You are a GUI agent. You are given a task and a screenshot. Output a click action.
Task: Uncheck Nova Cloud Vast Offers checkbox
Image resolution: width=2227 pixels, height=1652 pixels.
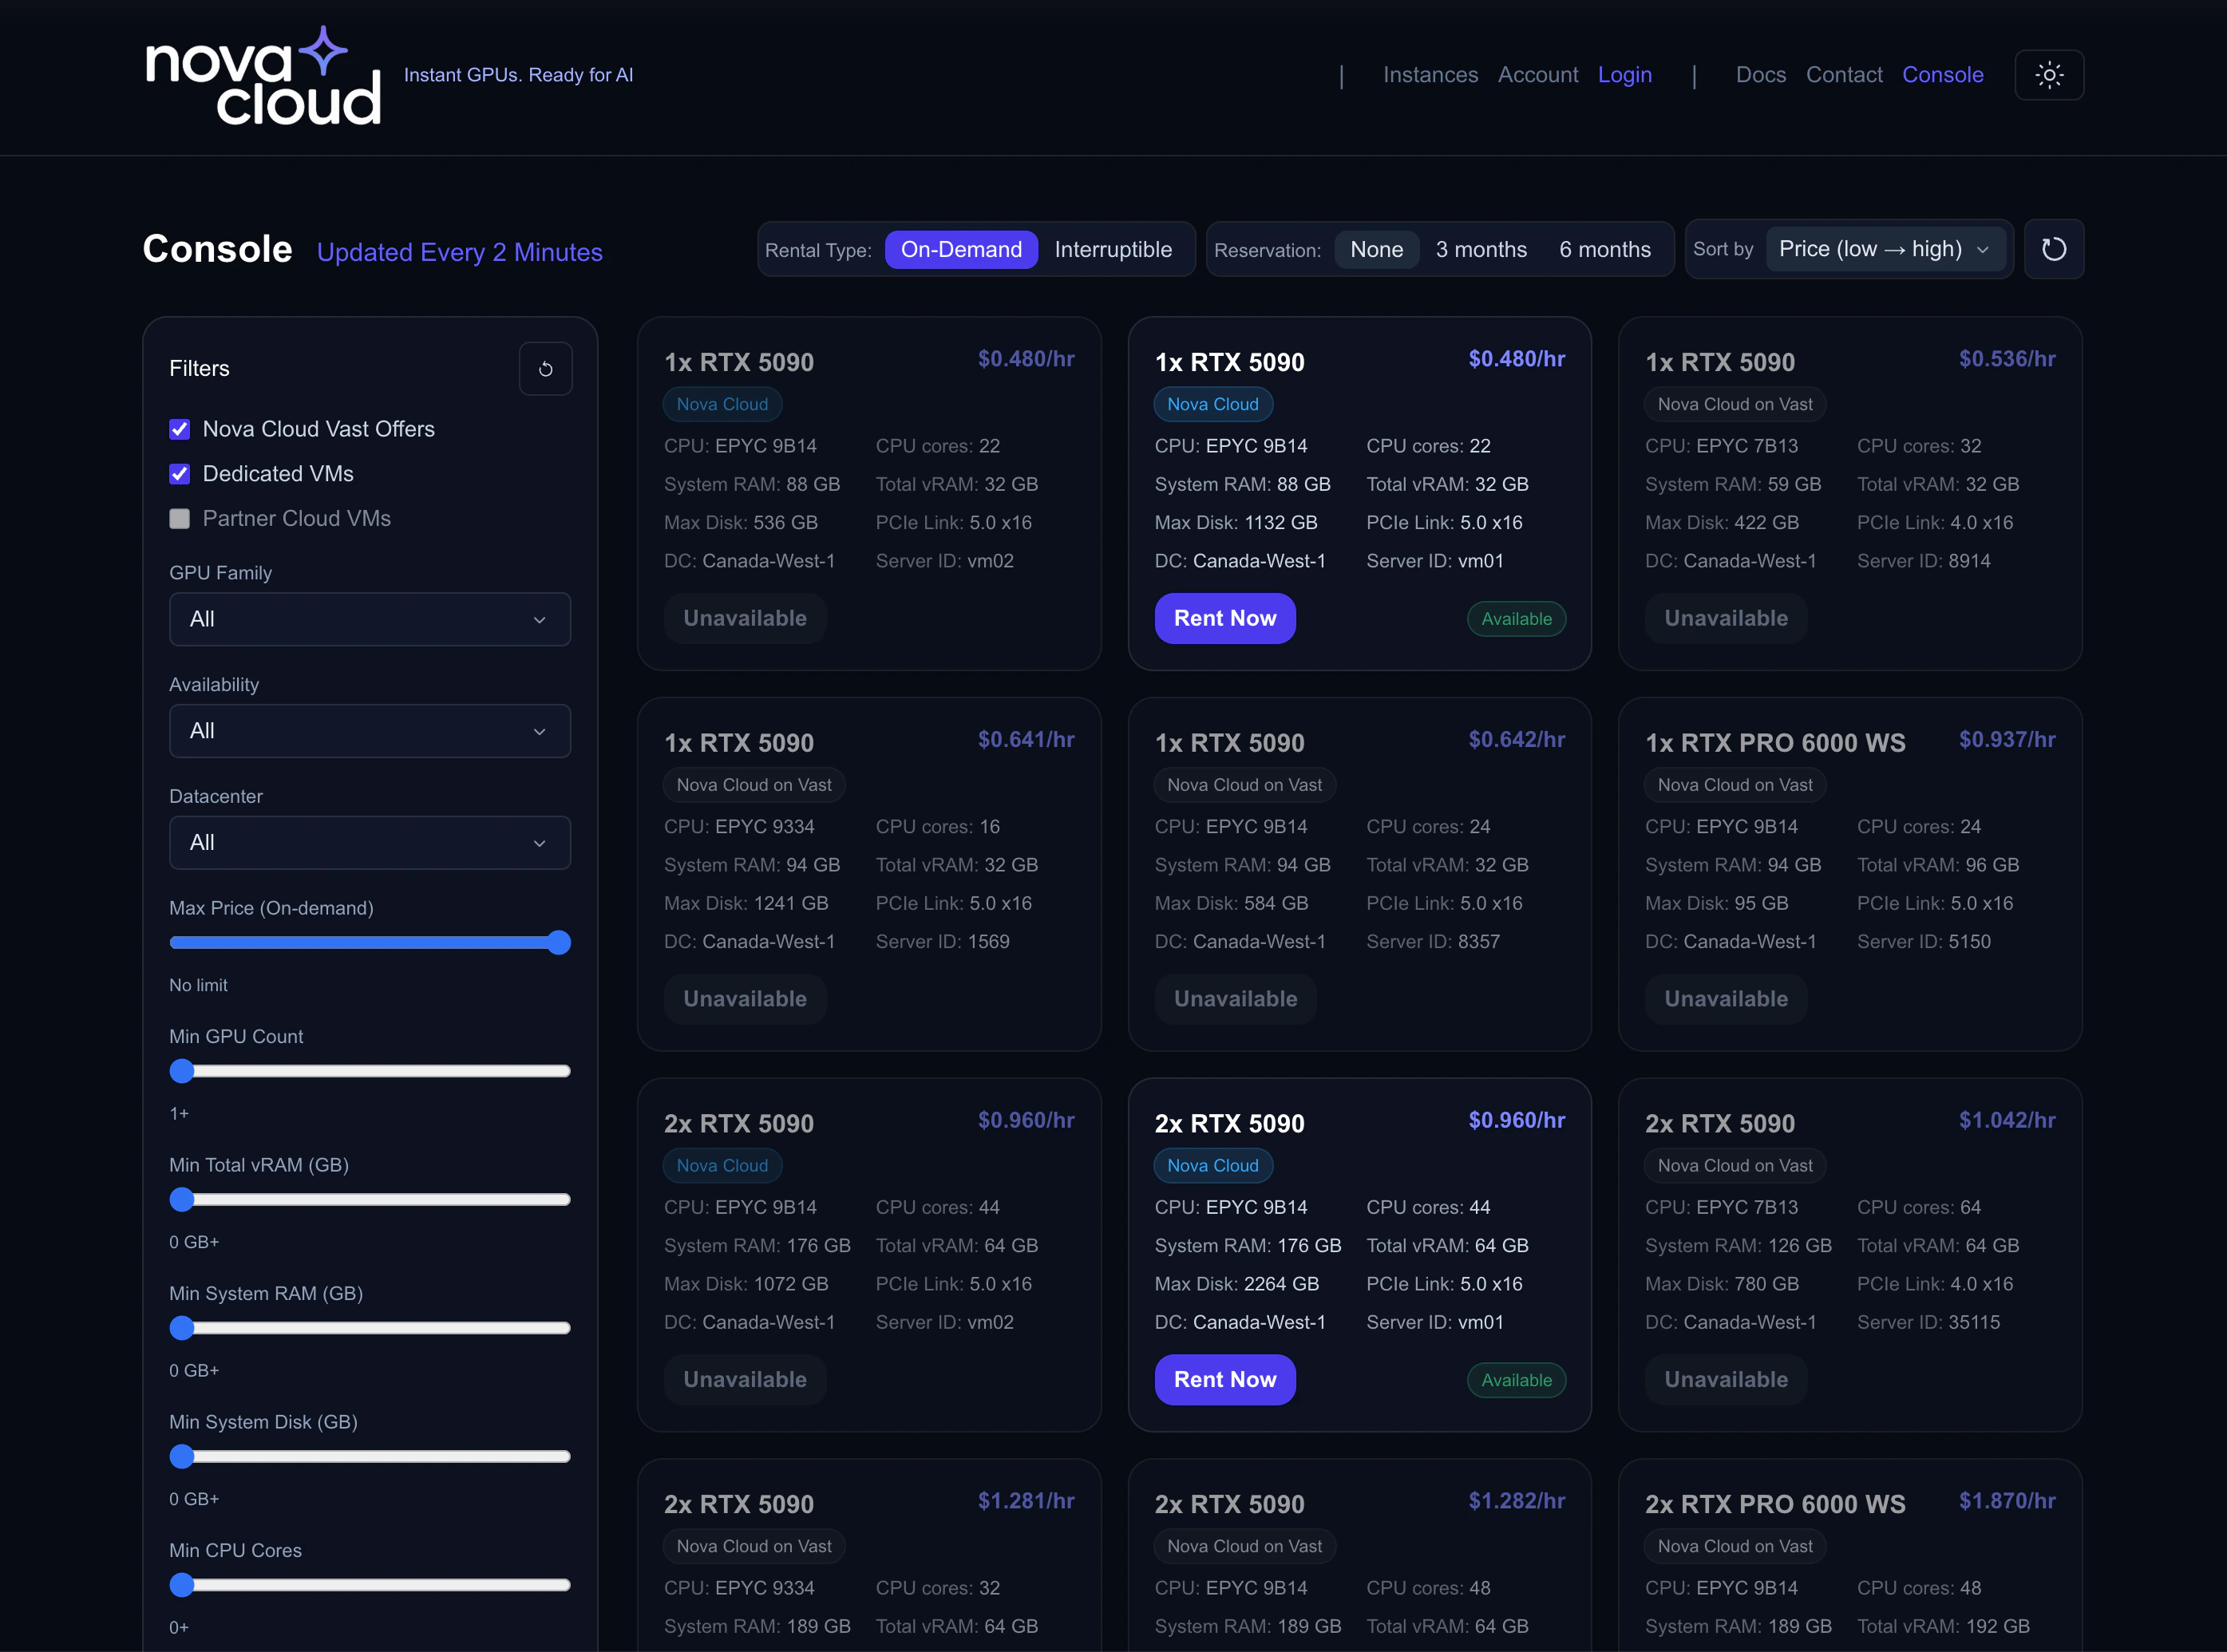(x=180, y=429)
